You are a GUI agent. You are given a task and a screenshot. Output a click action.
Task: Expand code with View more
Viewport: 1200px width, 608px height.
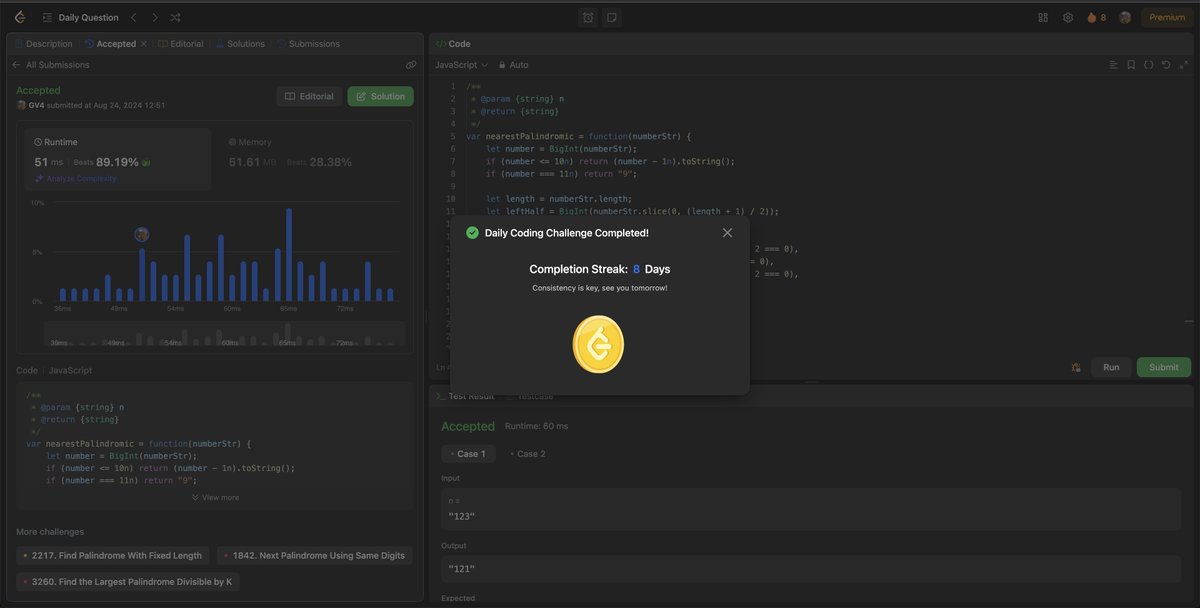point(215,497)
